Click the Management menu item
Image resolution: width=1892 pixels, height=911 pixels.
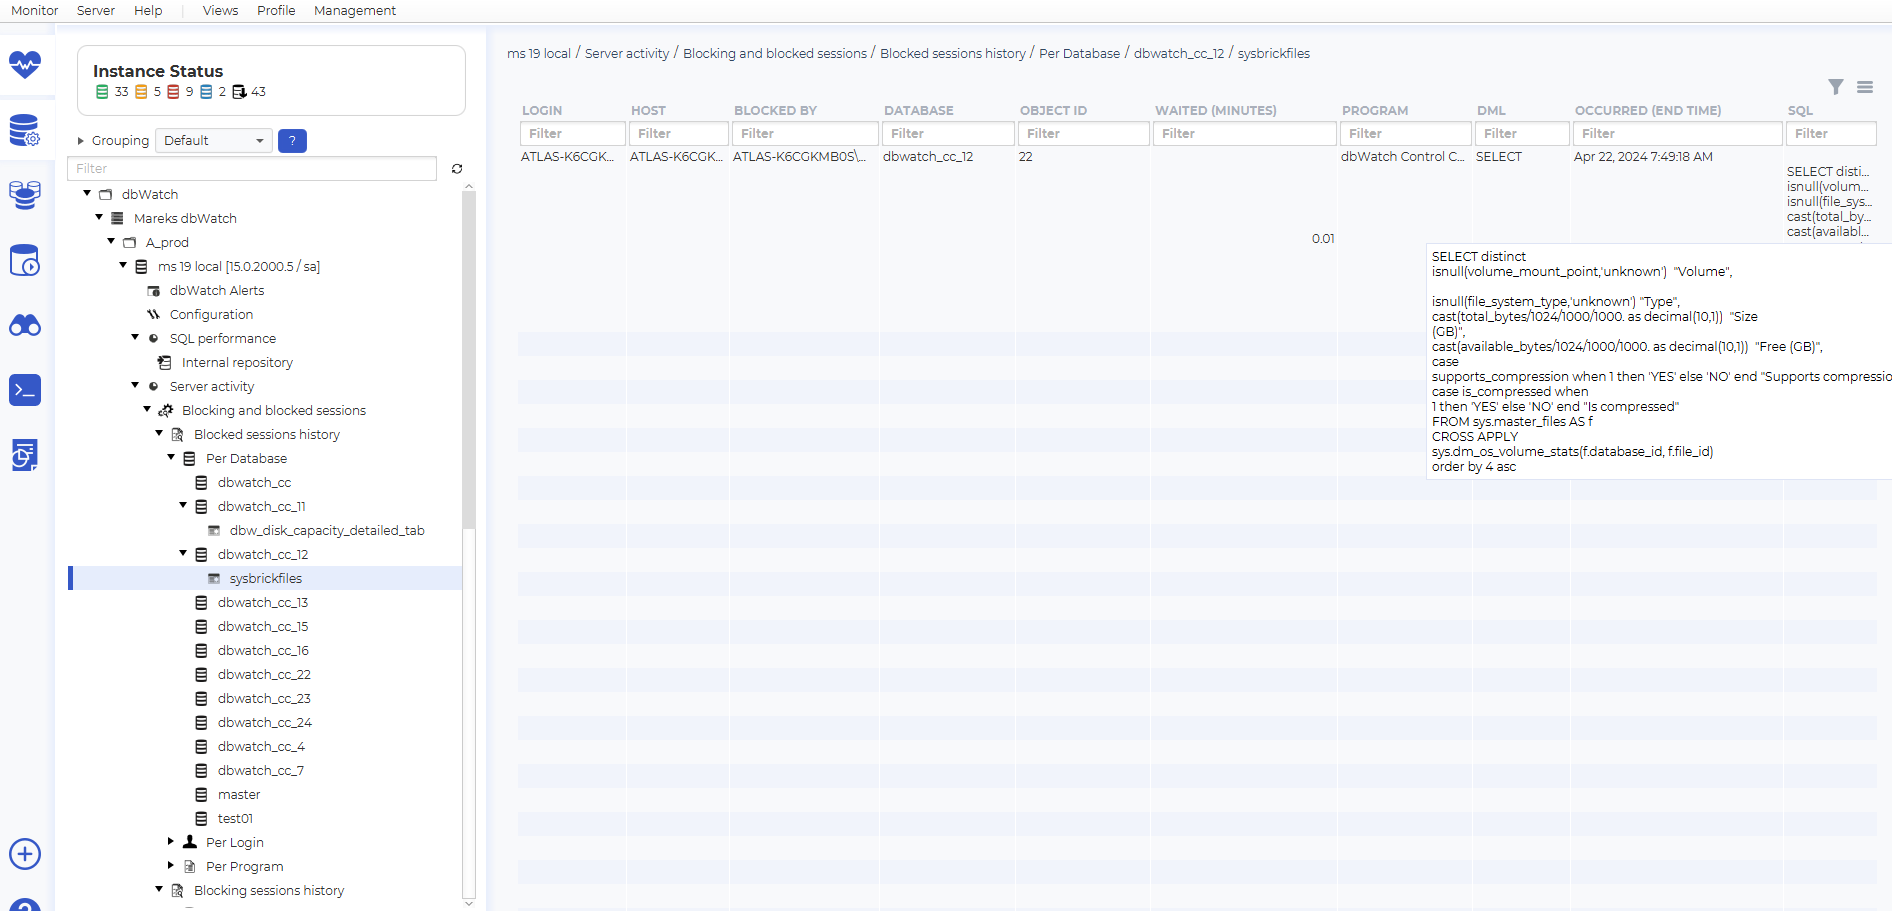click(354, 10)
